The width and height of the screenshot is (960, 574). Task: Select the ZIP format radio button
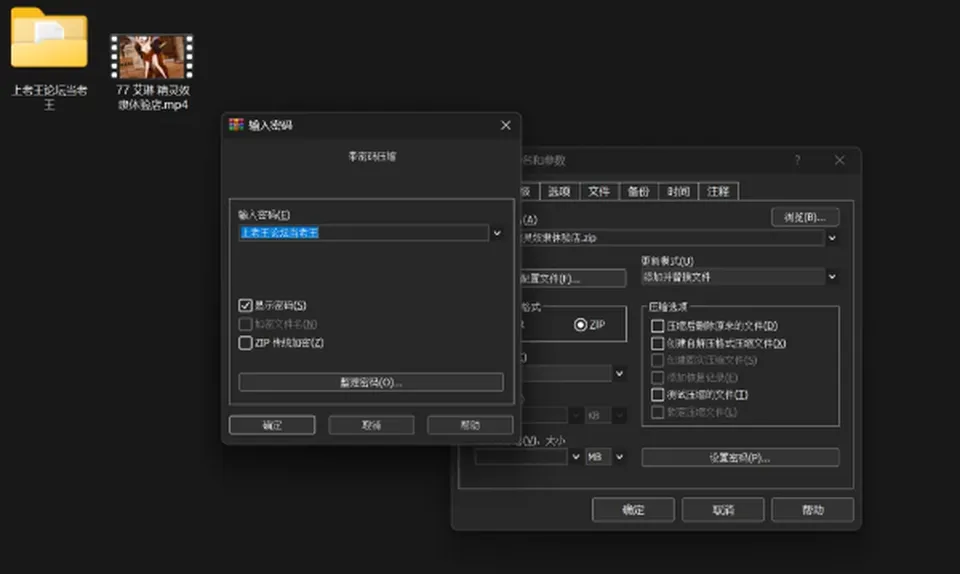click(580, 324)
